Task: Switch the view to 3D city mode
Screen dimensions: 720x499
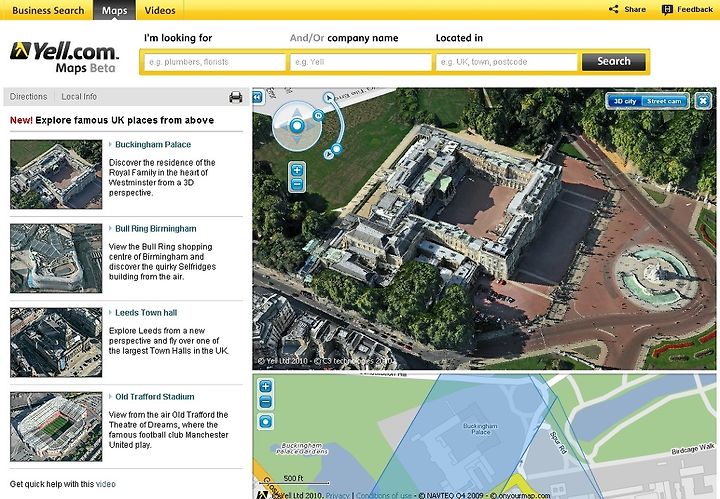Action: tap(624, 101)
